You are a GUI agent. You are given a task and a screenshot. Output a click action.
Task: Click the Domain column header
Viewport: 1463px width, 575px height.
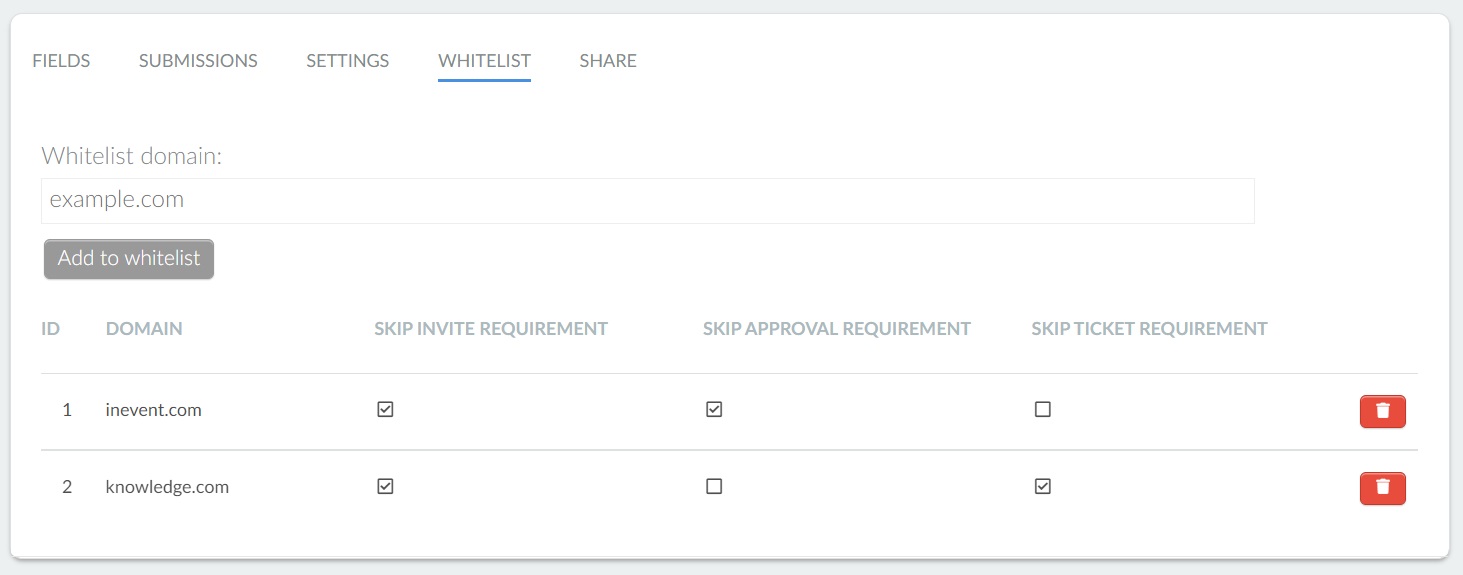[x=144, y=328]
